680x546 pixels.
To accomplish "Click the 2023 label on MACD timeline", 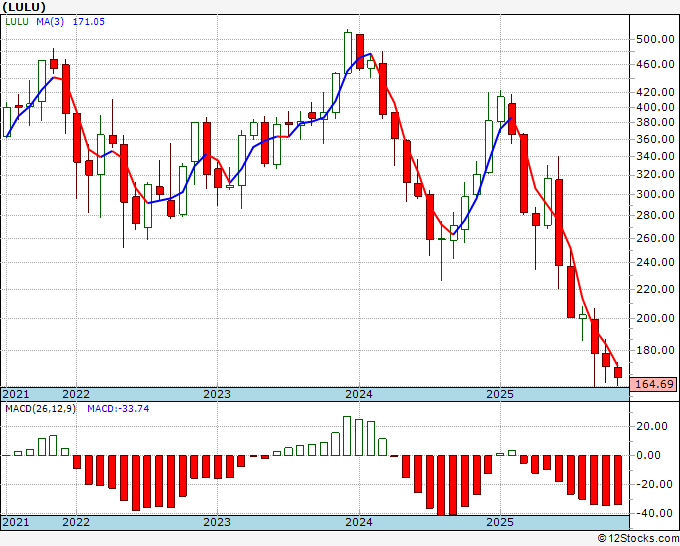I will (217, 522).
